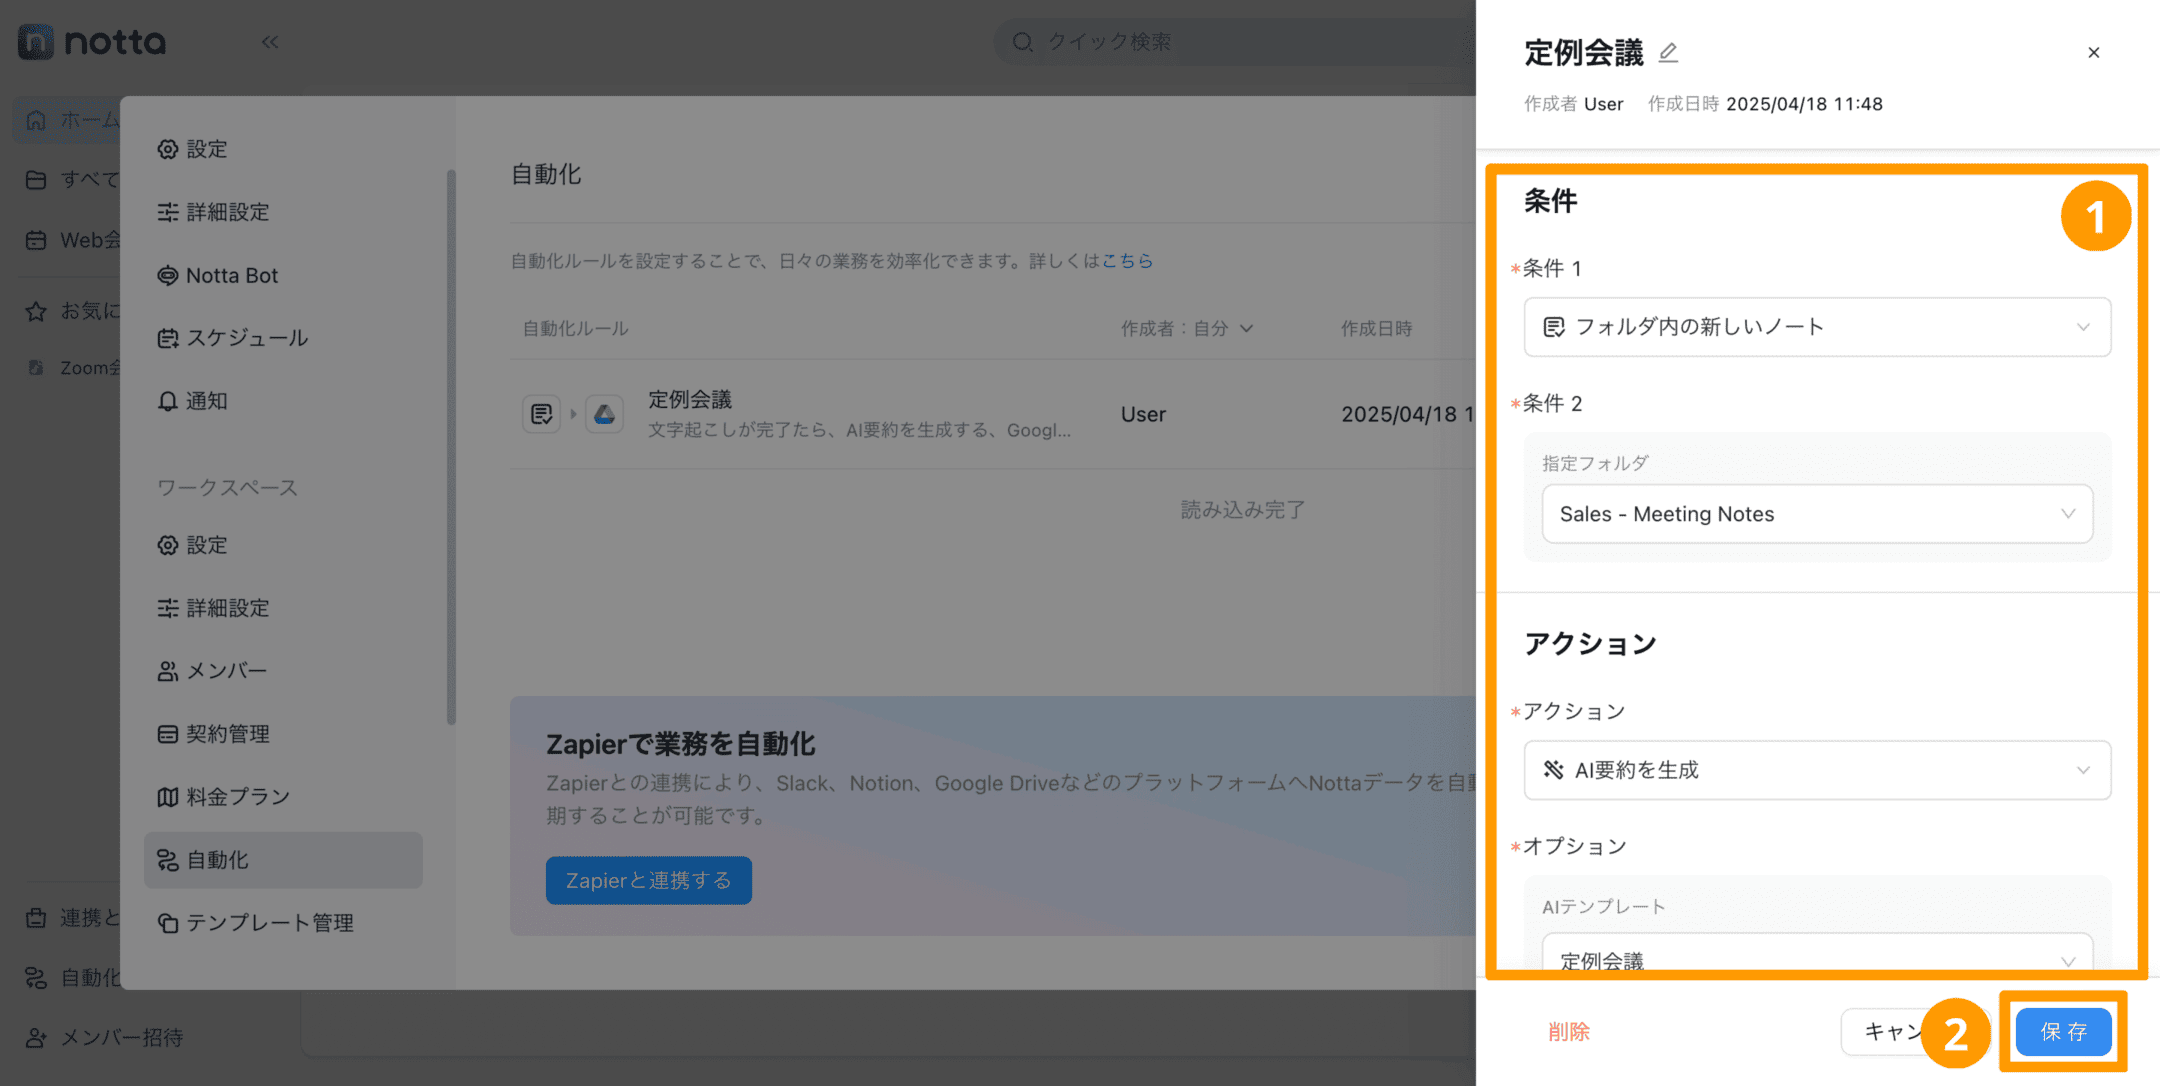The width and height of the screenshot is (2160, 1086).
Task: Click the 2025/04/18 date cell in rule row
Action: pyautogui.click(x=1408, y=414)
